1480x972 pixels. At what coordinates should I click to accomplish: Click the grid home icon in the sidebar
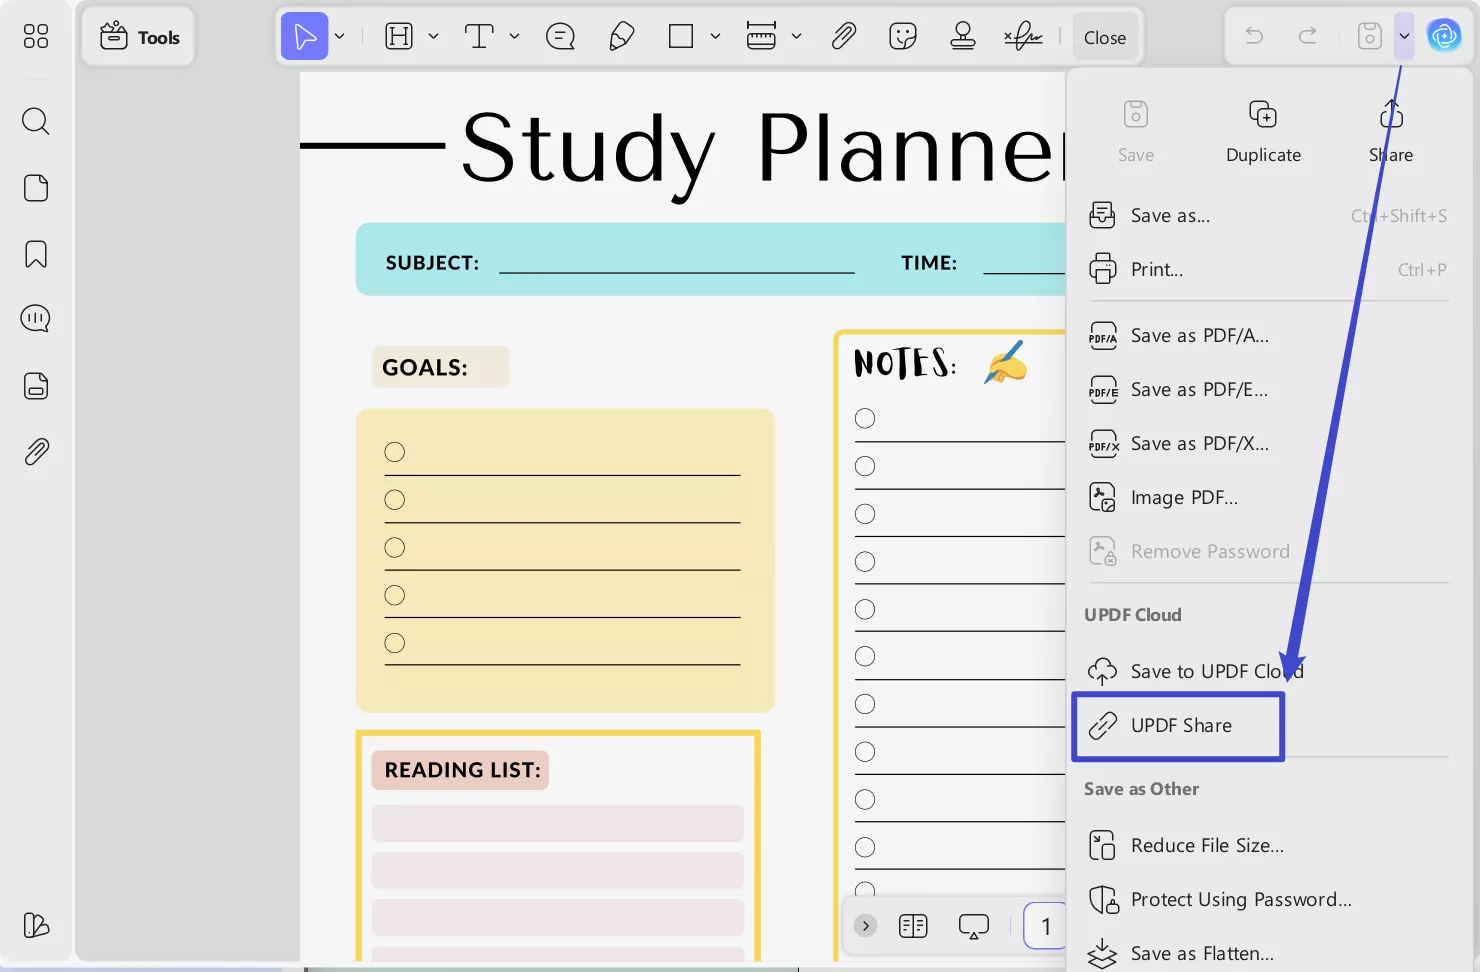pos(36,37)
